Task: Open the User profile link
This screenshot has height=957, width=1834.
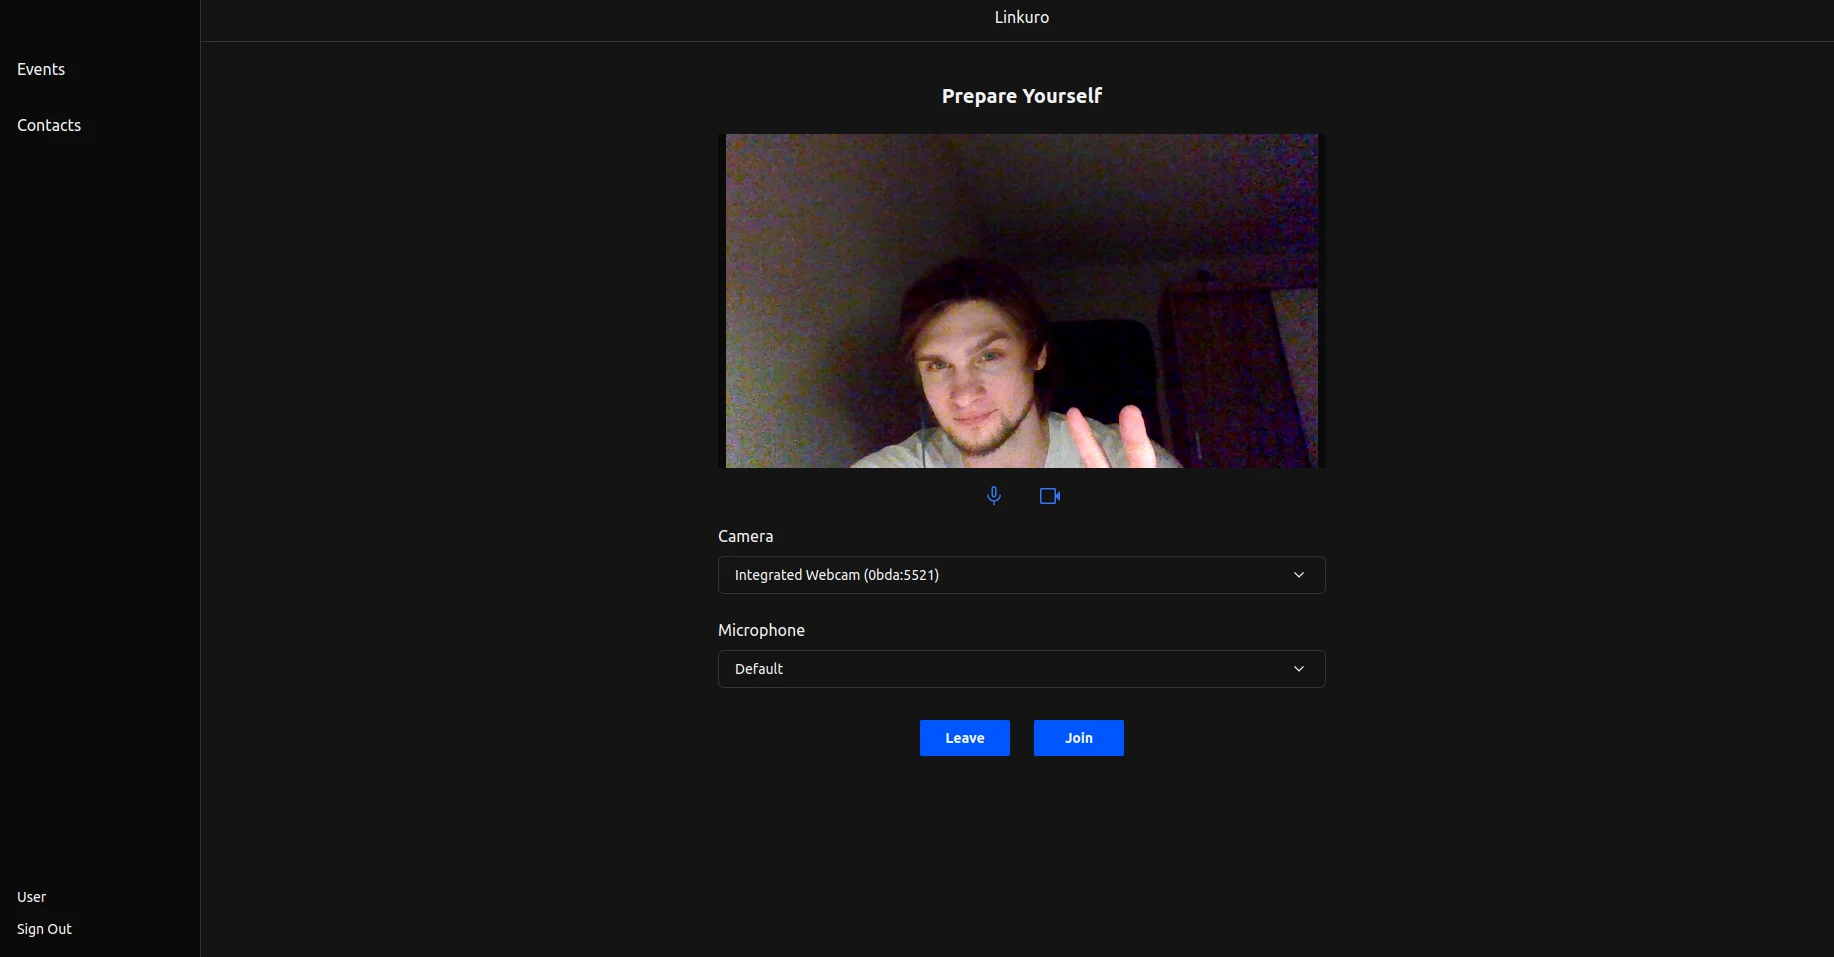Action: (x=32, y=897)
